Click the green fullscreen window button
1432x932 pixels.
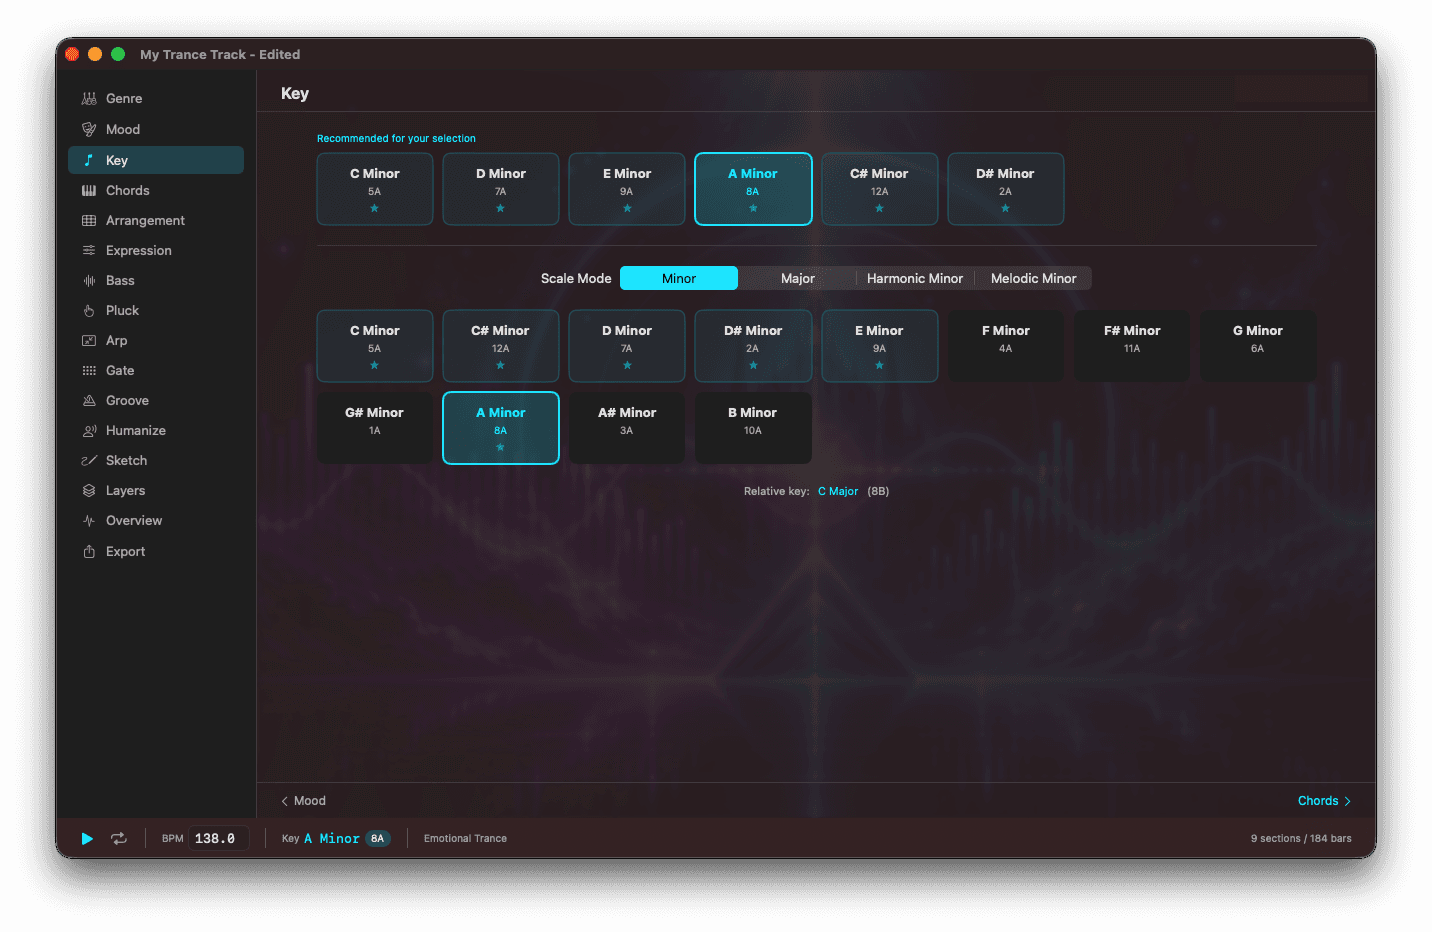(x=118, y=54)
